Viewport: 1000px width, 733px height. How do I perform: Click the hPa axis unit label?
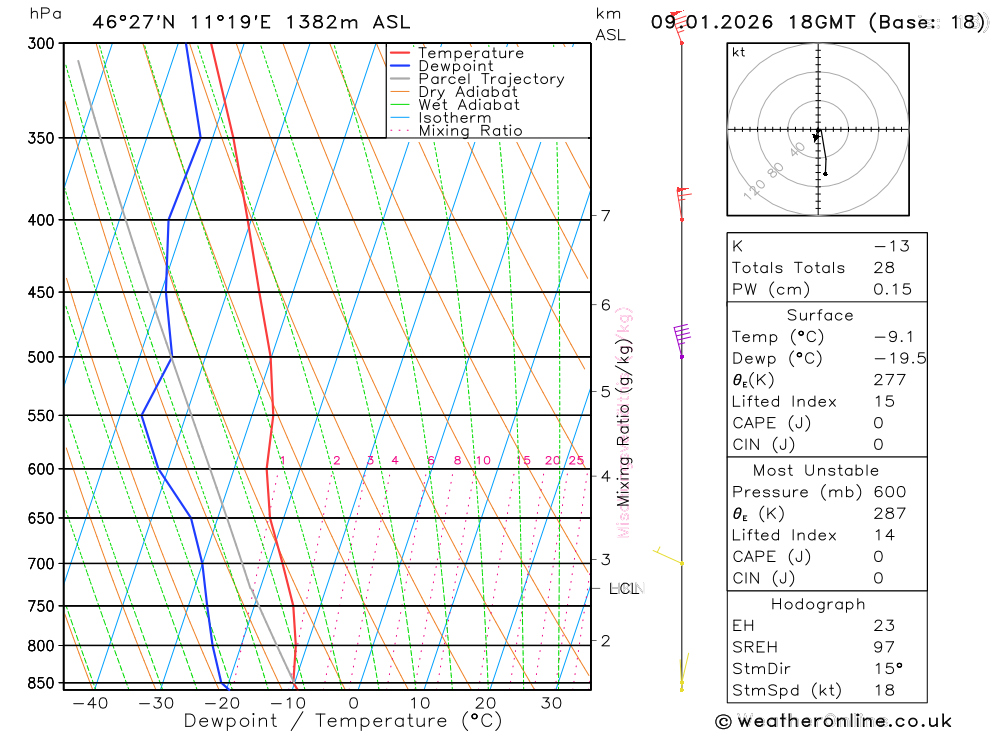pos(45,14)
